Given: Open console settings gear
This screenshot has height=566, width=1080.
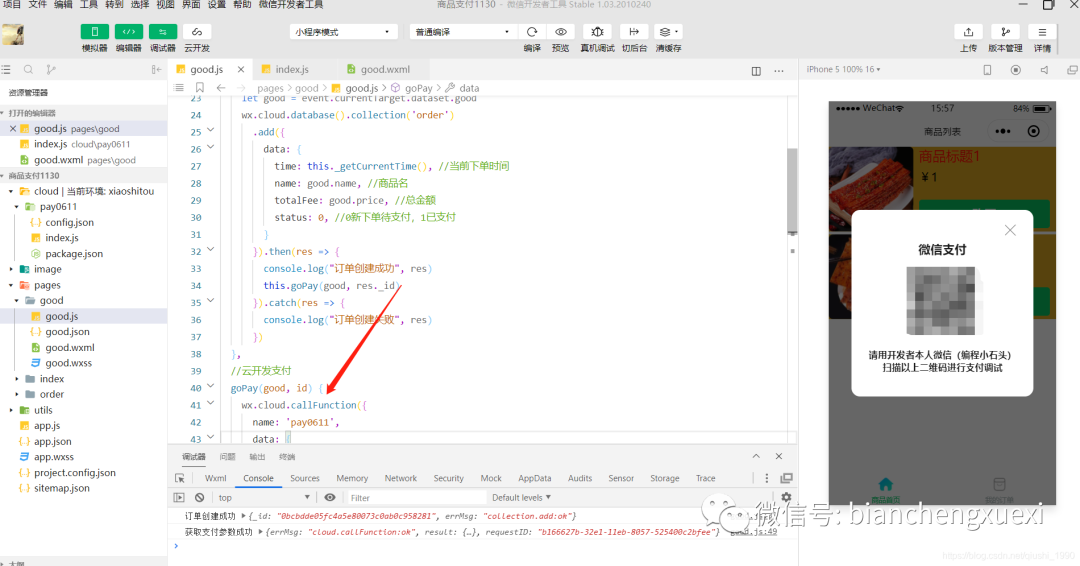Looking at the screenshot, I should [x=786, y=497].
